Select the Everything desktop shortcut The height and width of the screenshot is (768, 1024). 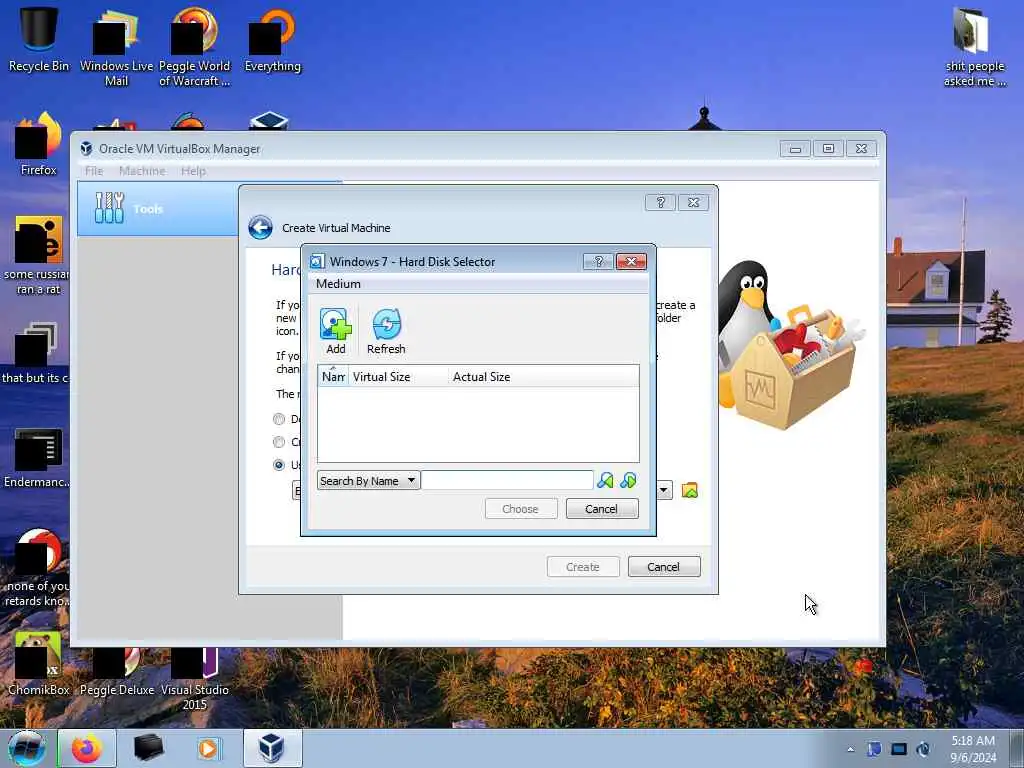(273, 40)
